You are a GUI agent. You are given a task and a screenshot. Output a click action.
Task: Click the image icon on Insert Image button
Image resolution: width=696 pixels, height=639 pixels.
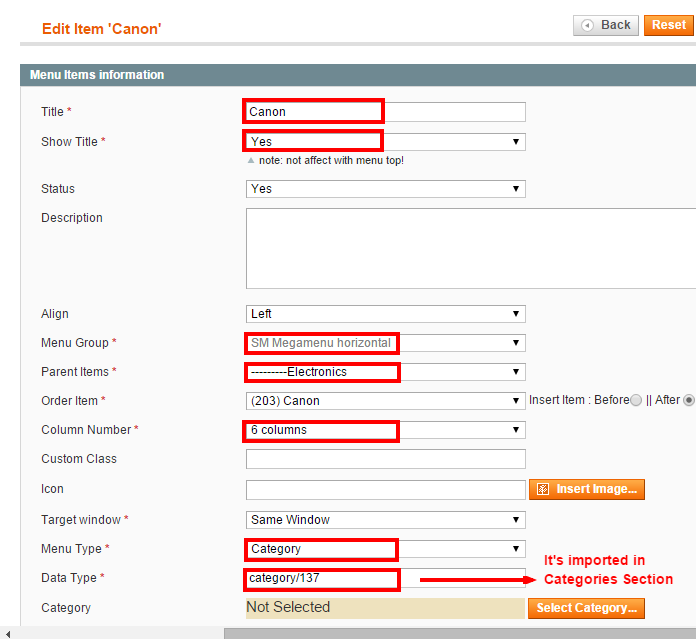[543, 489]
